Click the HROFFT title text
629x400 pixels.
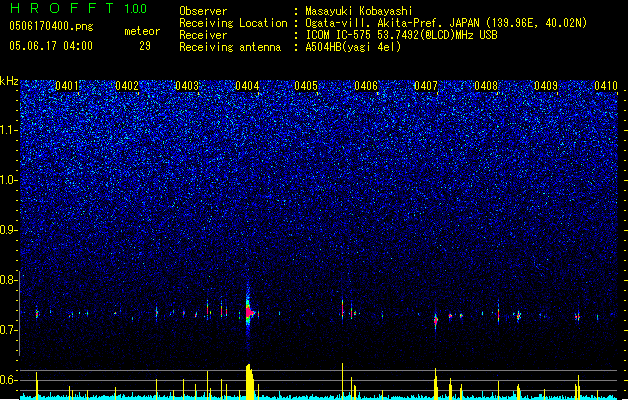tap(62, 8)
